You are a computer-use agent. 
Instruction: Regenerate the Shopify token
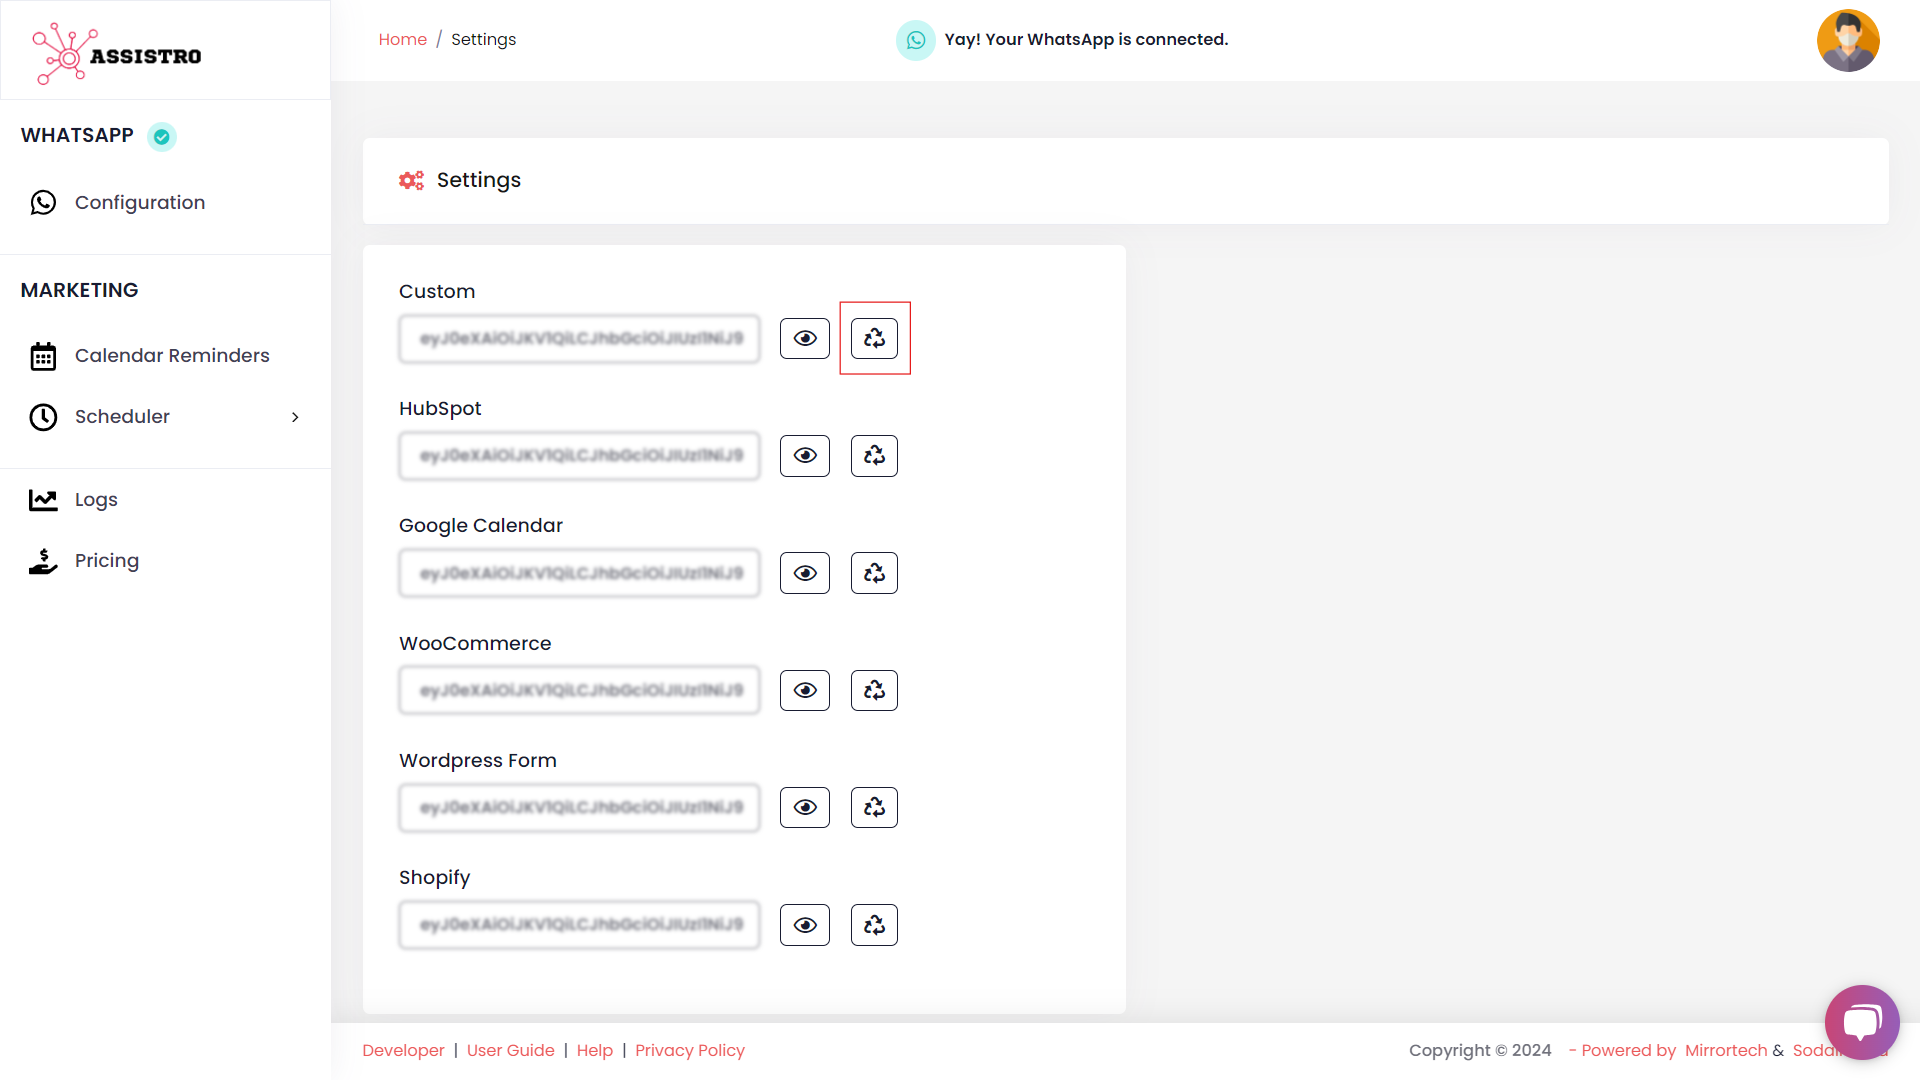coord(874,925)
